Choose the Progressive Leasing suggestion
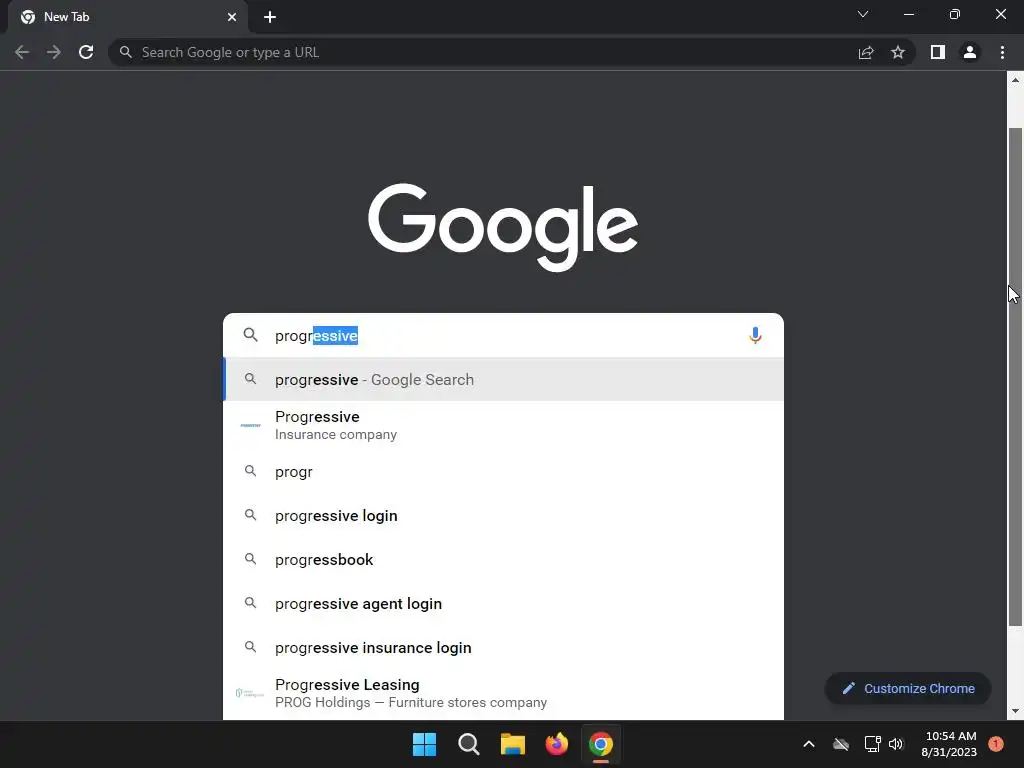 click(x=503, y=694)
